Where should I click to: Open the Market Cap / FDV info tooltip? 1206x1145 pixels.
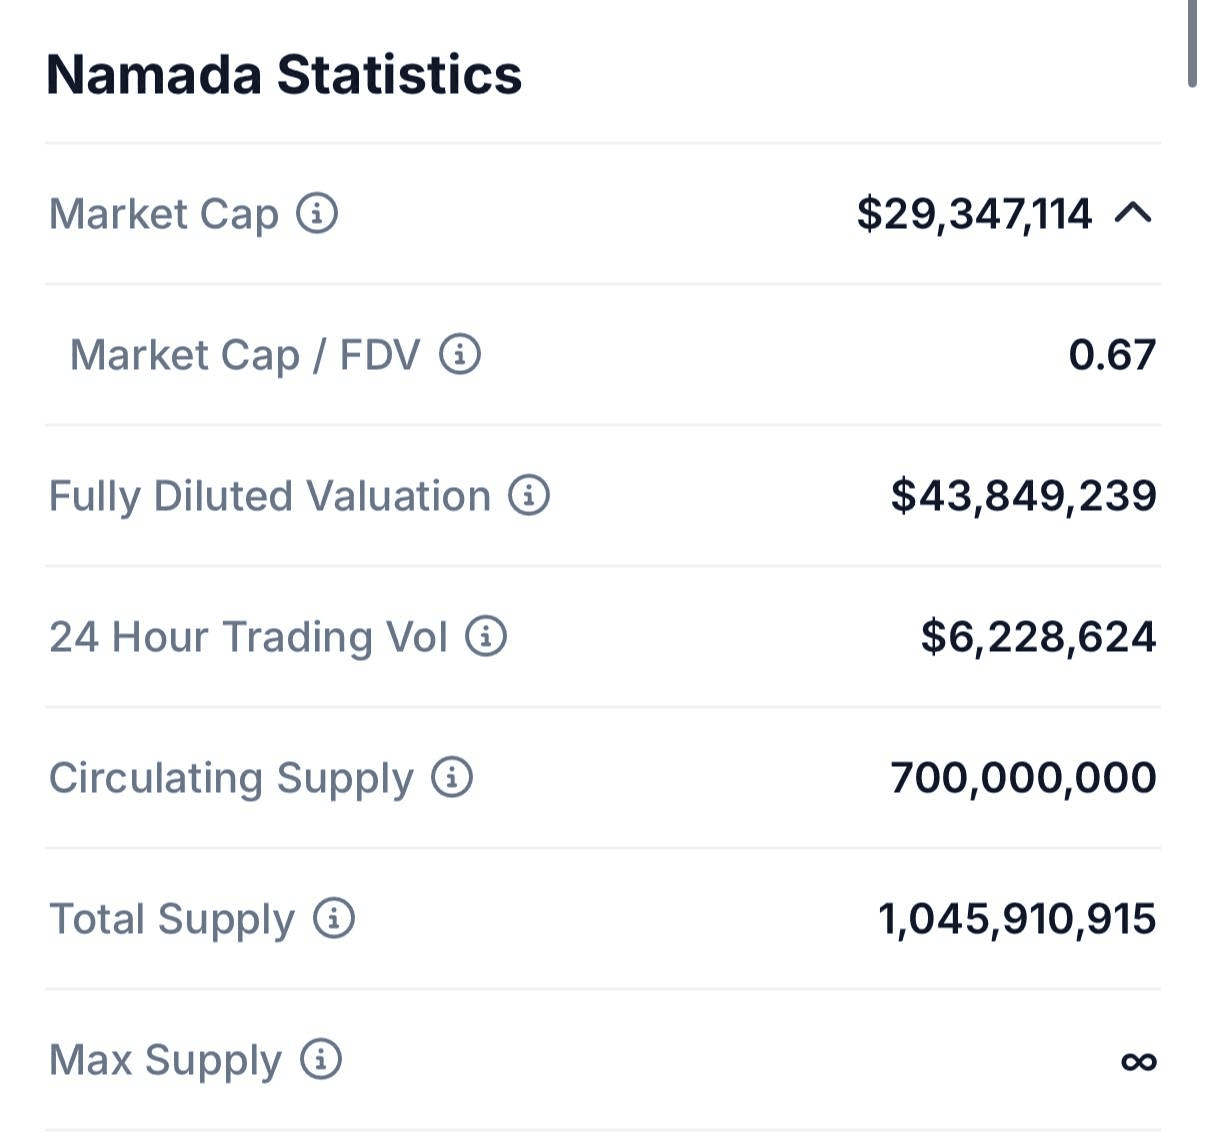[x=460, y=354]
